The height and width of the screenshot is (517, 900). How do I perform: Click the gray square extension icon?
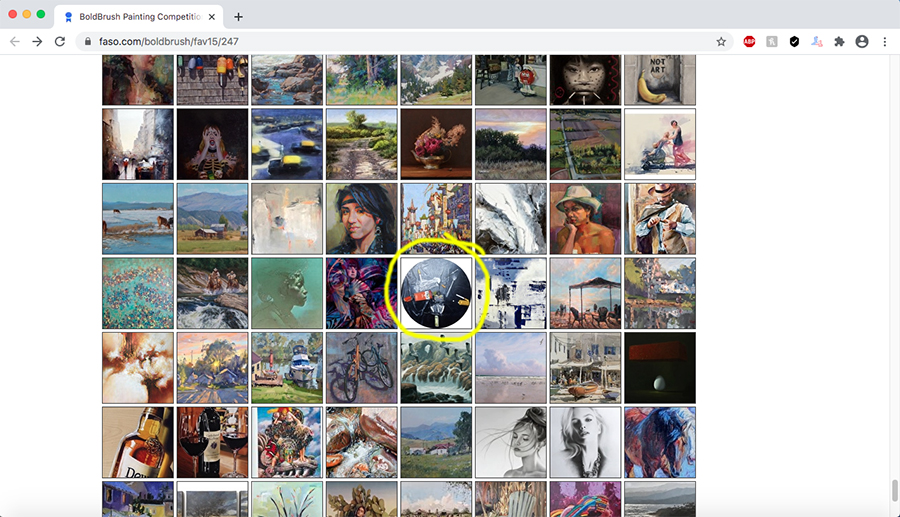[771, 41]
